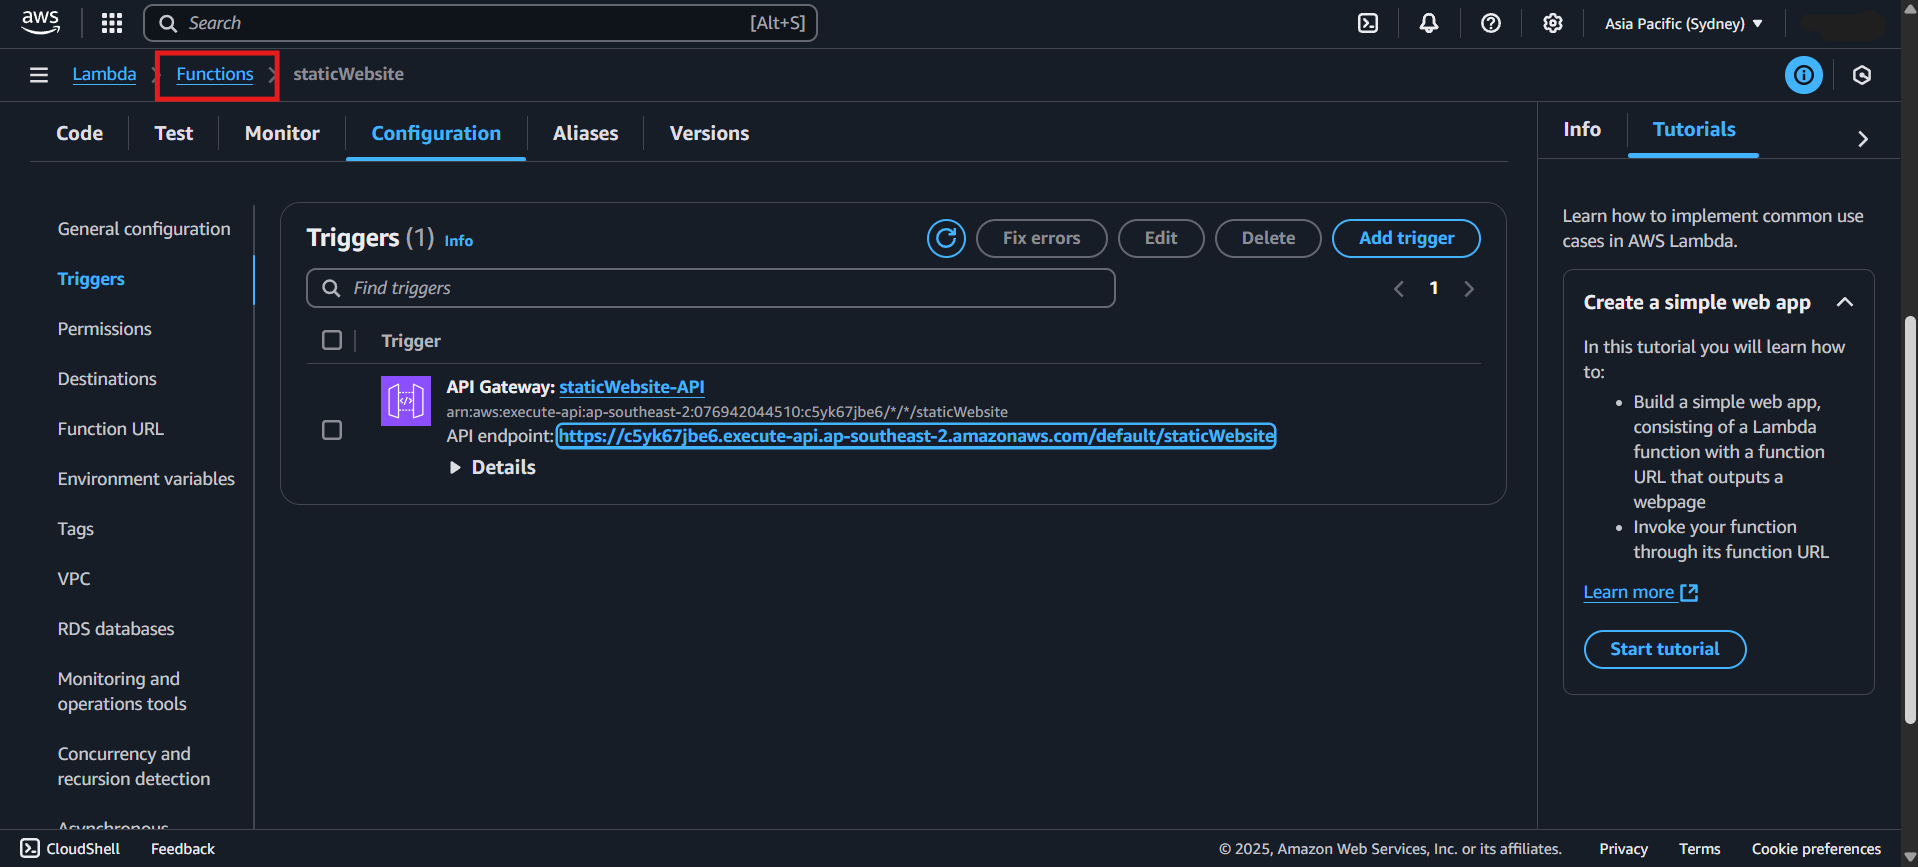This screenshot has width=1918, height=867.
Task: Open Destinations in the configuration sidebar
Action: (x=107, y=379)
